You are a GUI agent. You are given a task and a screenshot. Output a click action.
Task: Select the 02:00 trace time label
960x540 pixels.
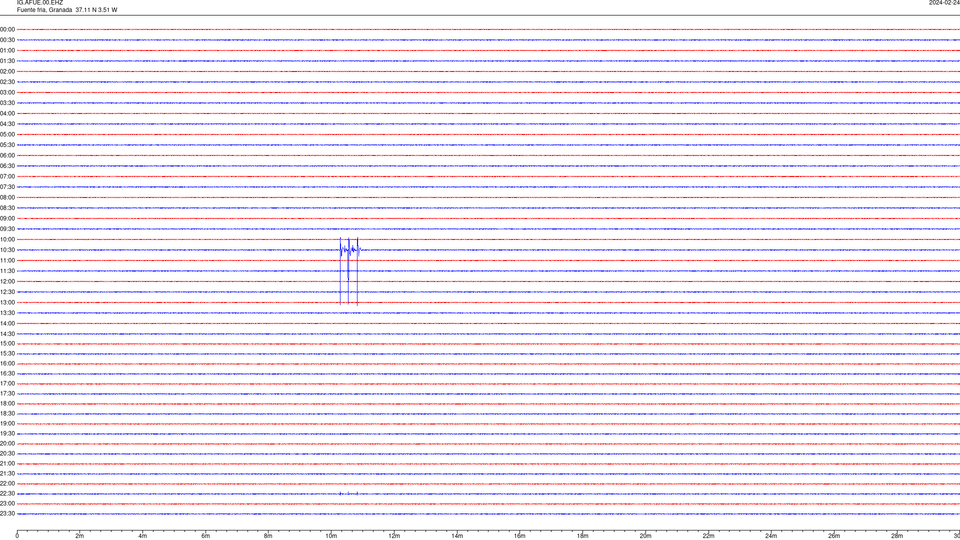coord(7,71)
